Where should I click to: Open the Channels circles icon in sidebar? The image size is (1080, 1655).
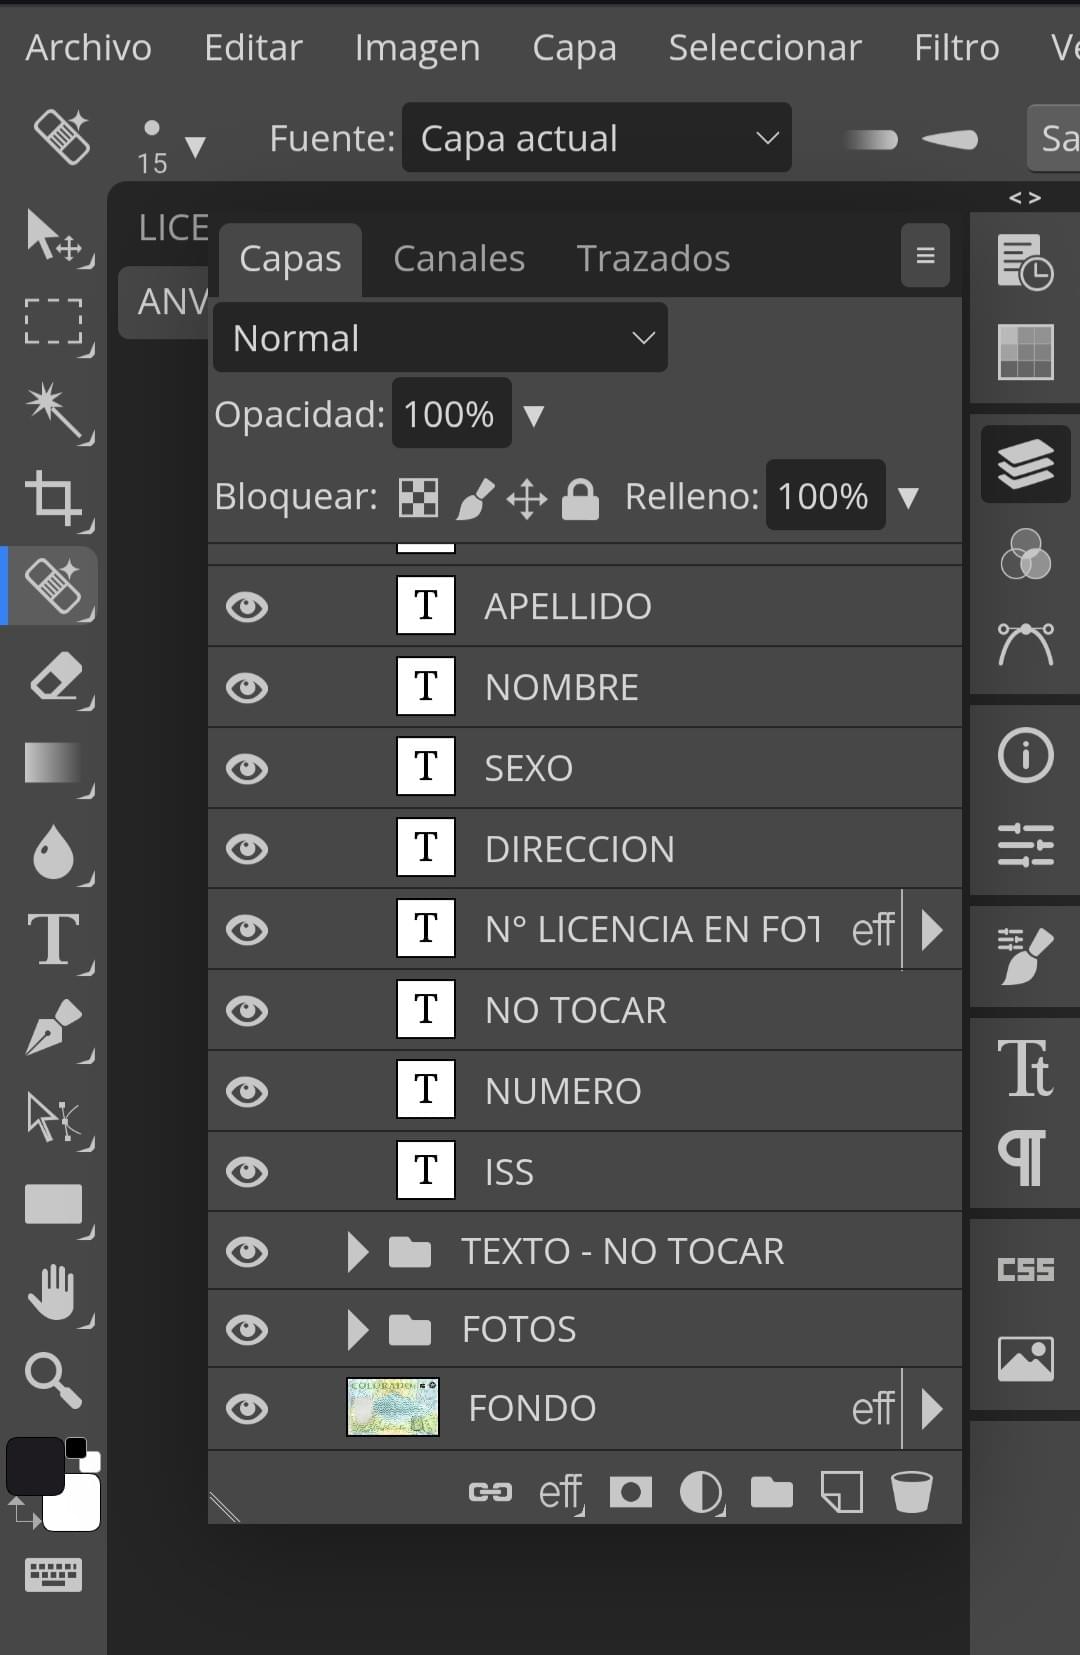1026,554
